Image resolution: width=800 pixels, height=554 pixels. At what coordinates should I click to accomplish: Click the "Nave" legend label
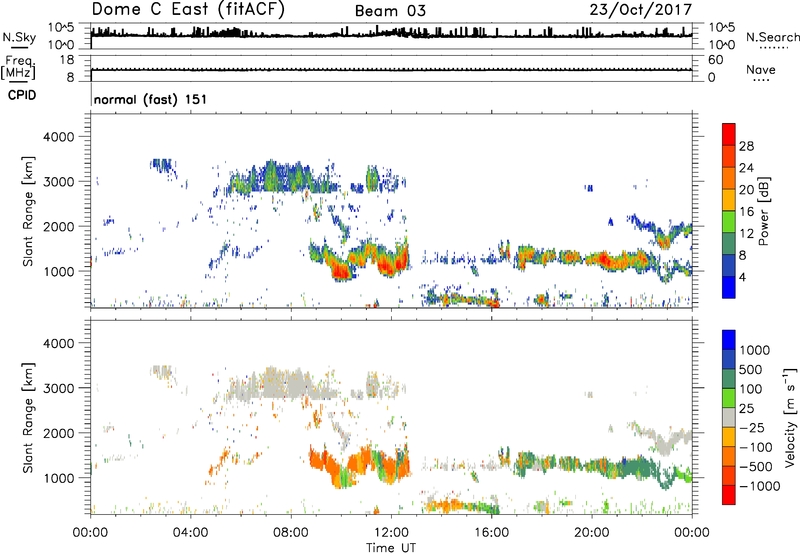click(x=761, y=69)
